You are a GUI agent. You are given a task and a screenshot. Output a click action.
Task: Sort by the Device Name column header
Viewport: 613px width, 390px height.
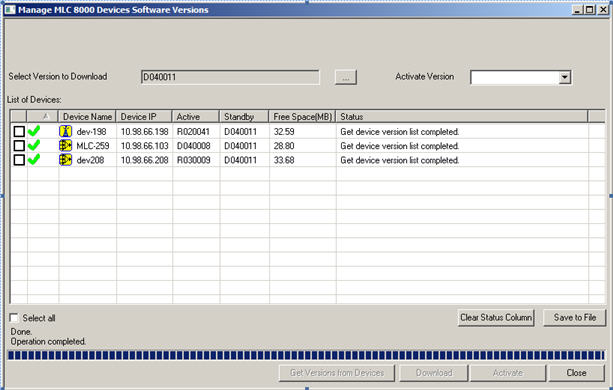click(x=87, y=116)
